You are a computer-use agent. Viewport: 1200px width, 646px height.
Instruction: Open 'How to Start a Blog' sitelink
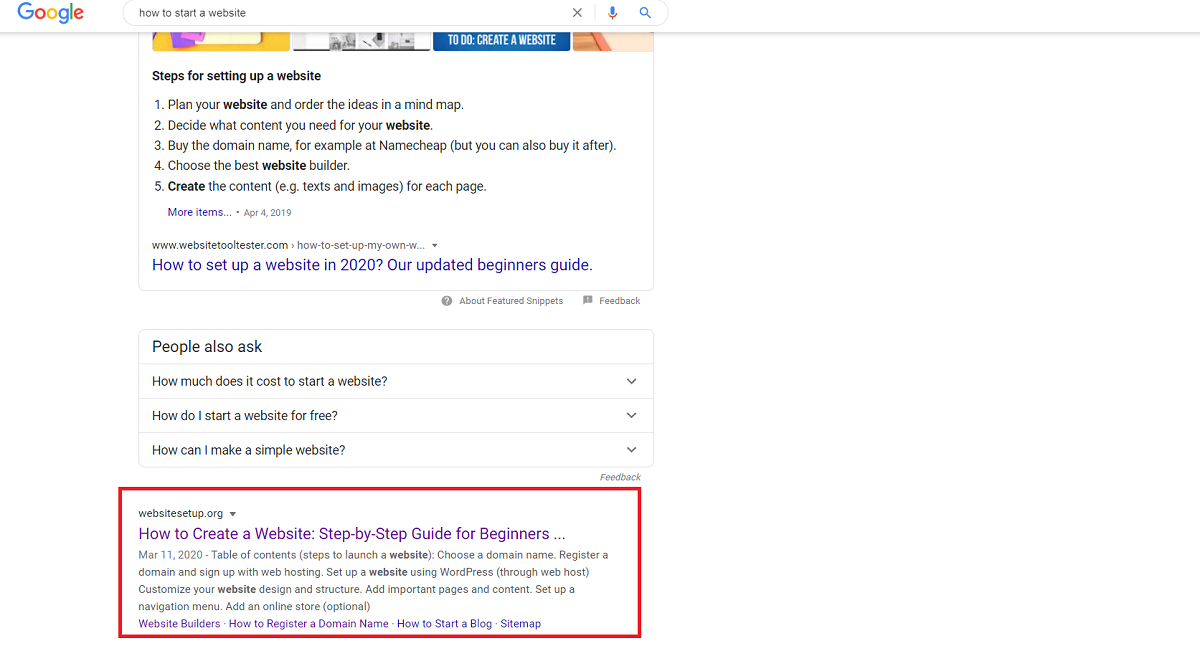pyautogui.click(x=444, y=623)
